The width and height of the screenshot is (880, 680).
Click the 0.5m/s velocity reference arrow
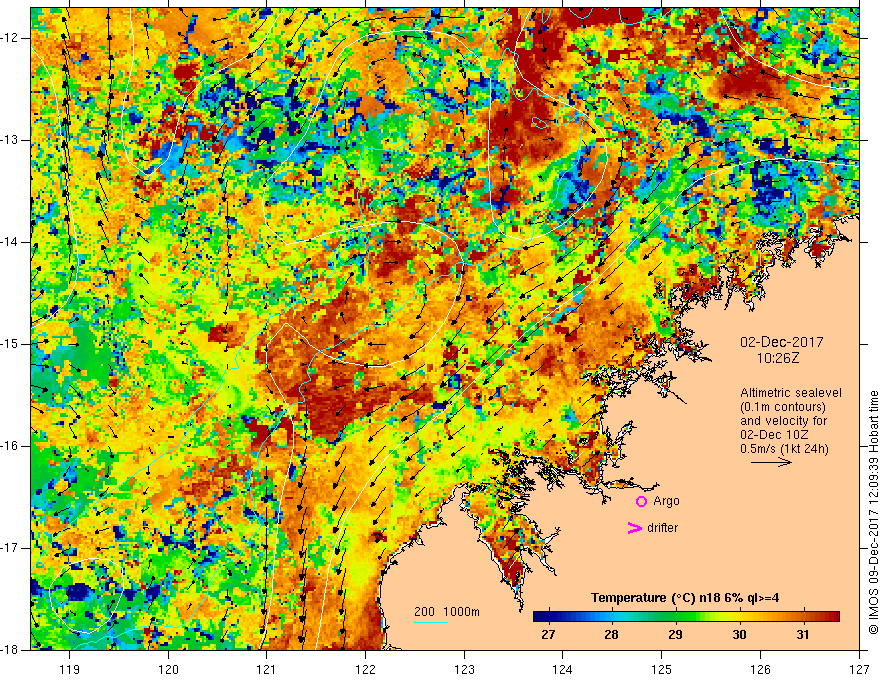[x=771, y=462]
